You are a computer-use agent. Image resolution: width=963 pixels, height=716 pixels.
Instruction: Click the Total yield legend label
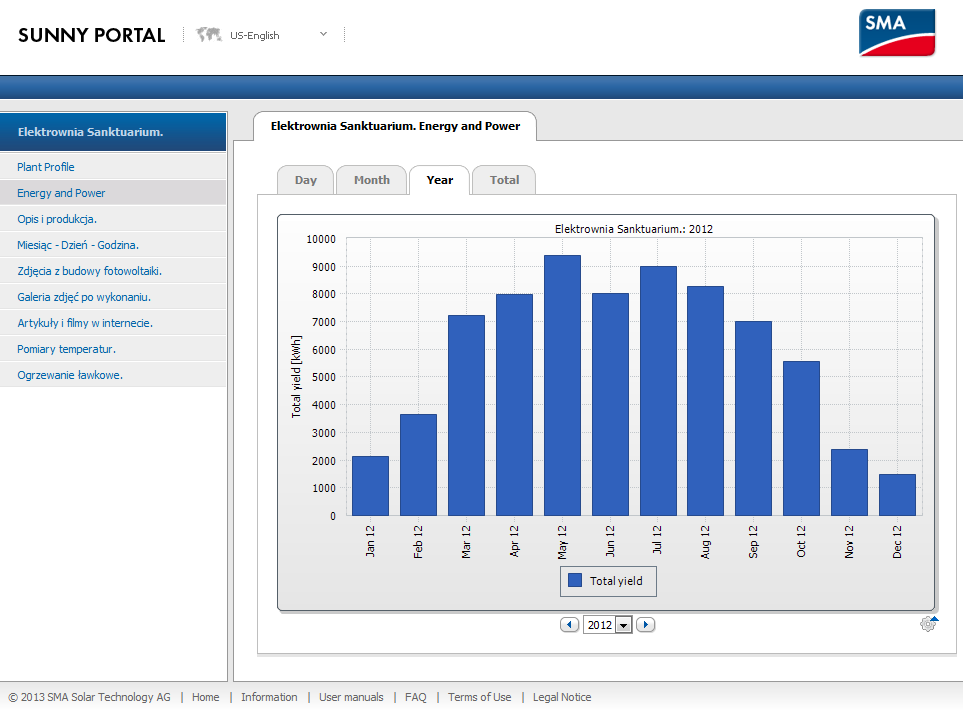click(616, 581)
